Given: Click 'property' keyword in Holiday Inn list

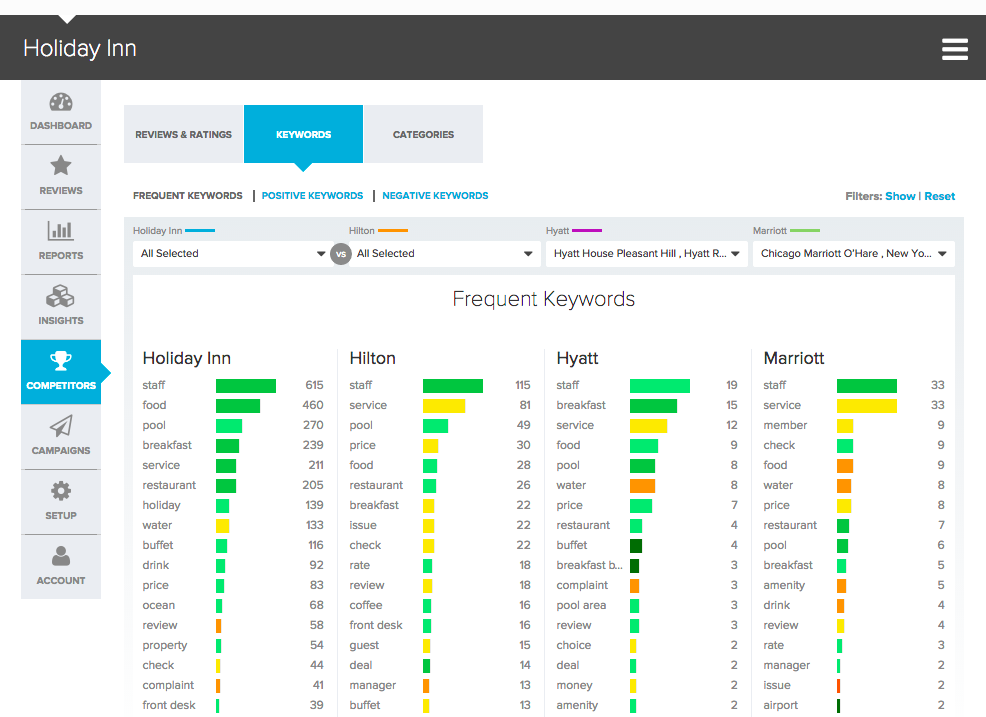Looking at the screenshot, I should click(165, 645).
